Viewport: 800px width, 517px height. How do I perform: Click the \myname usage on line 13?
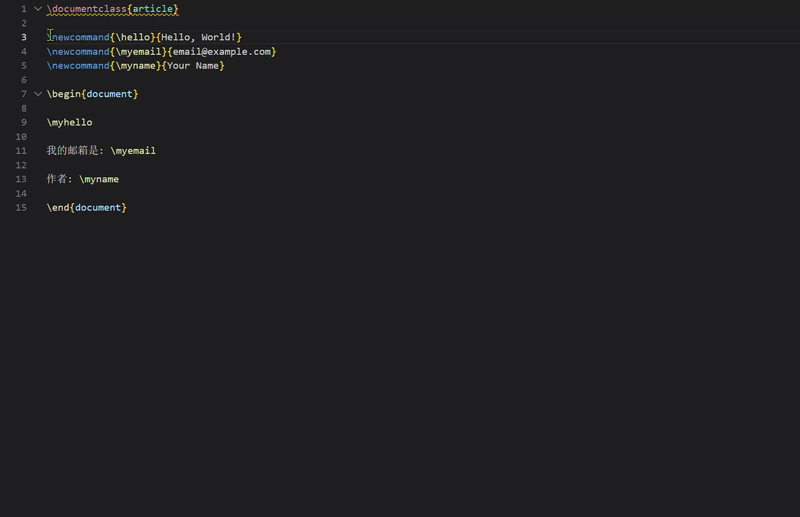99,179
